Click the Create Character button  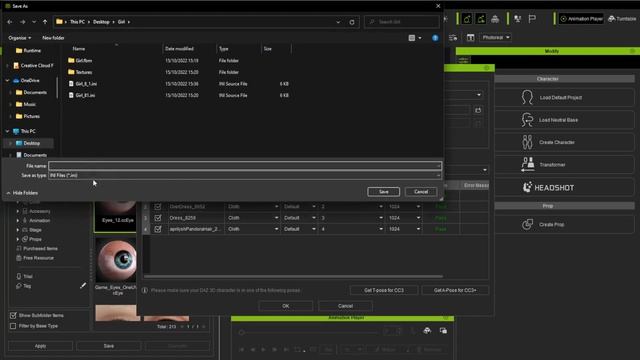pyautogui.click(x=564, y=142)
